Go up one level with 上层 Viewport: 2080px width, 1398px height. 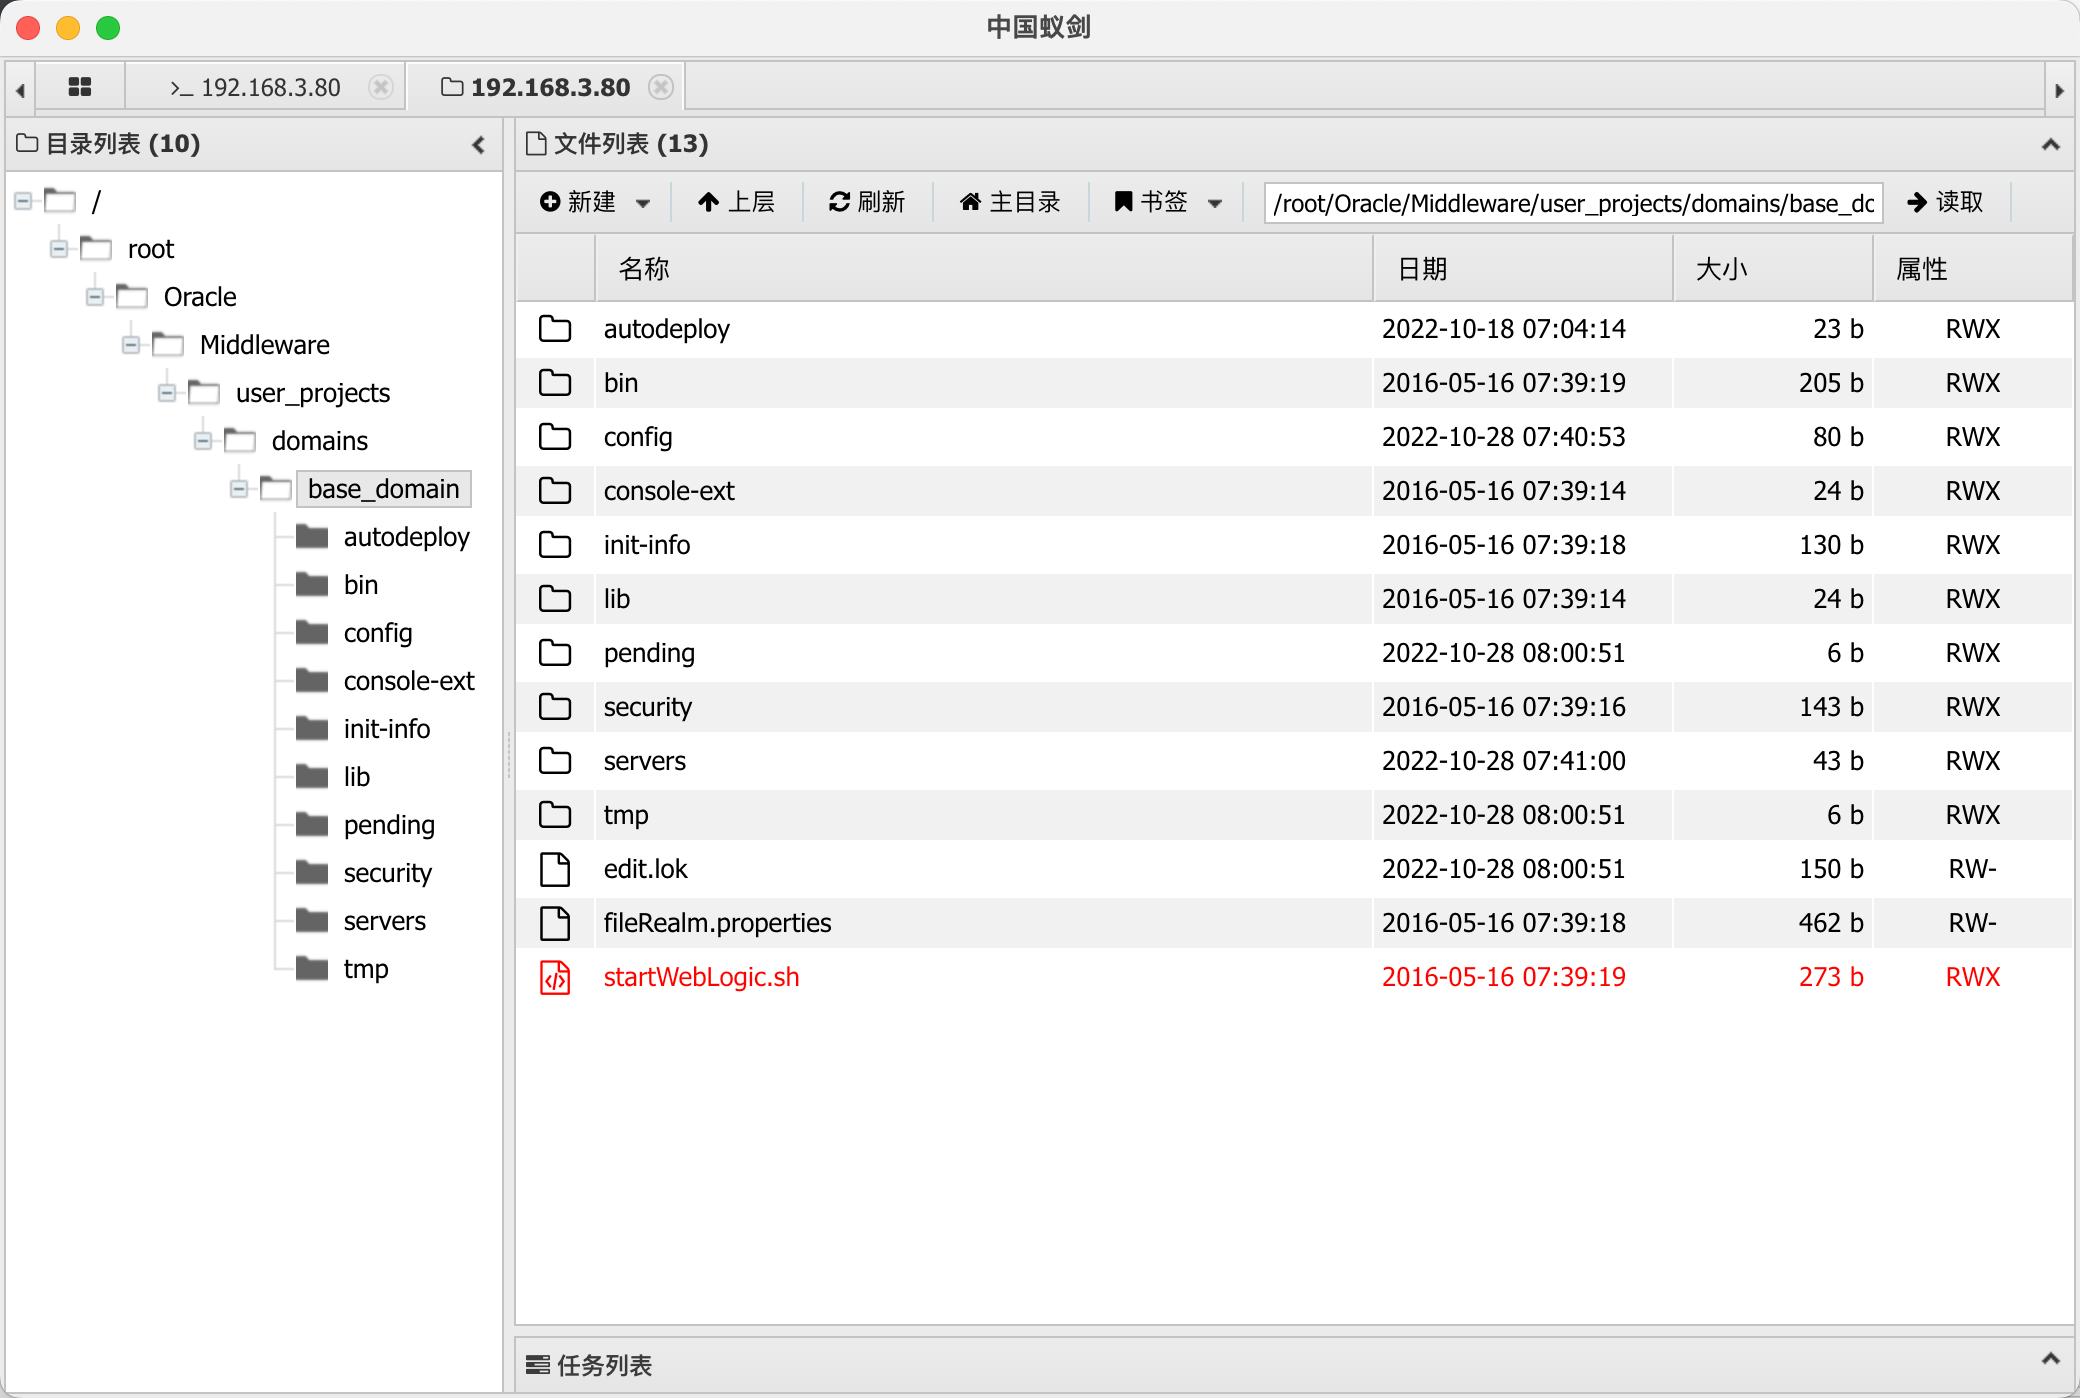736,203
